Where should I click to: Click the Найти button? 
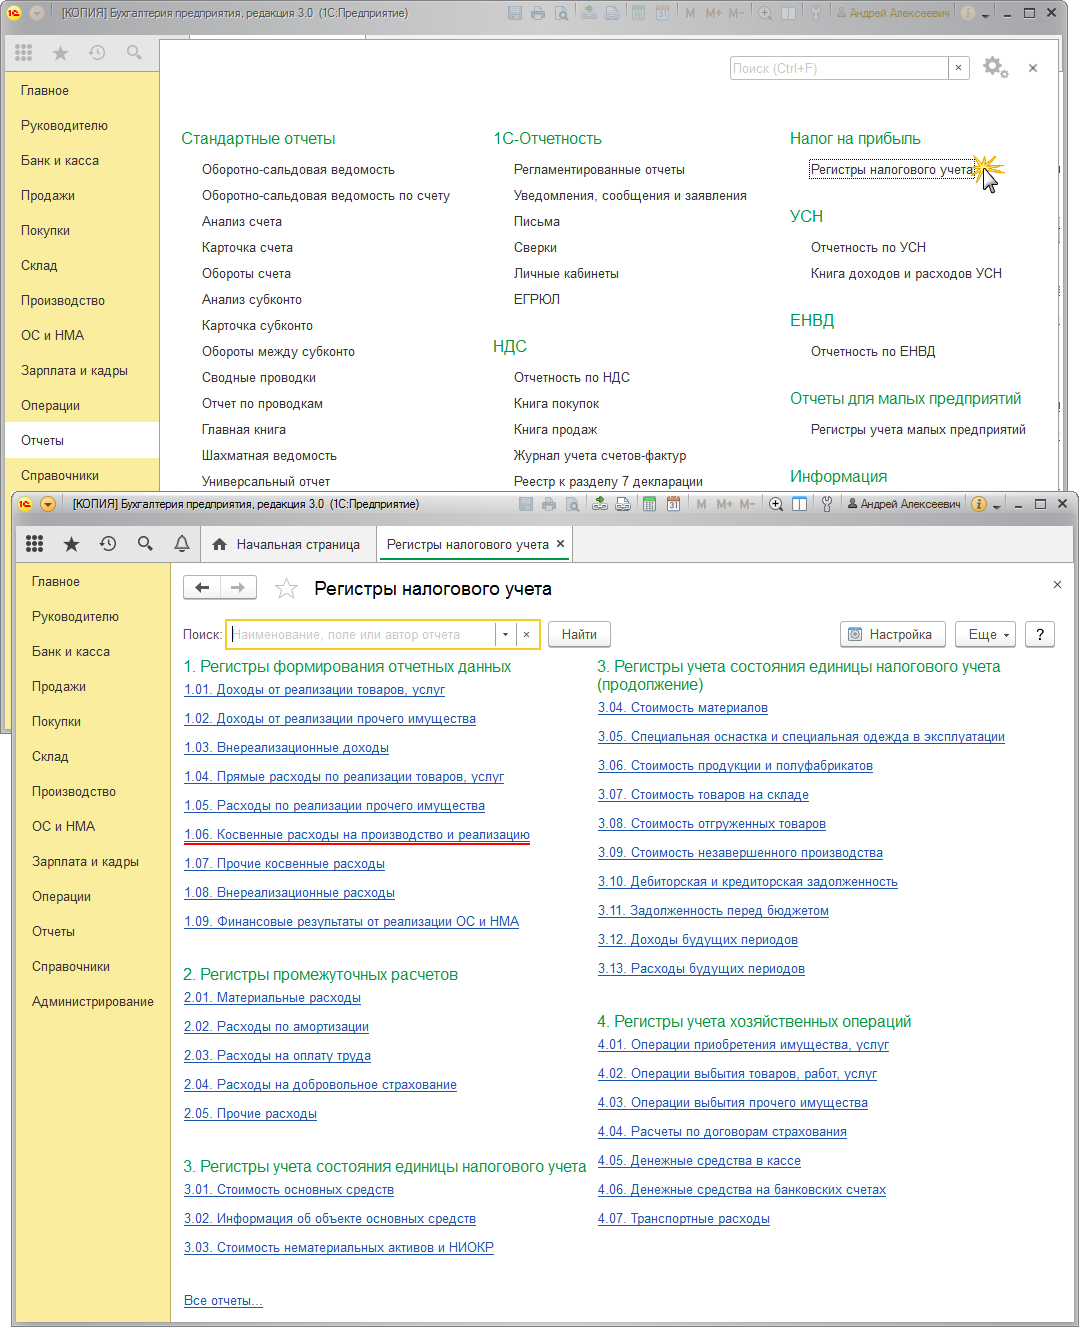tap(579, 635)
